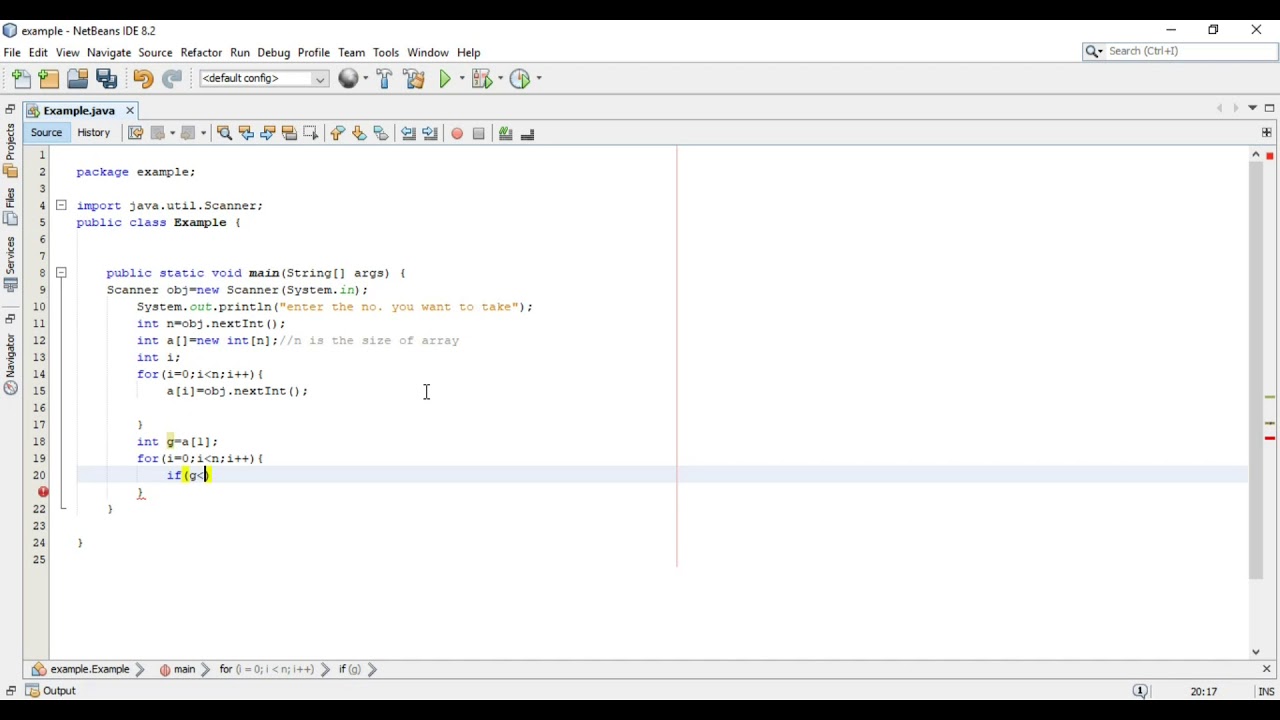Open the editor documents list dropdown arrow
This screenshot has width=1280, height=720.
tap(1252, 108)
